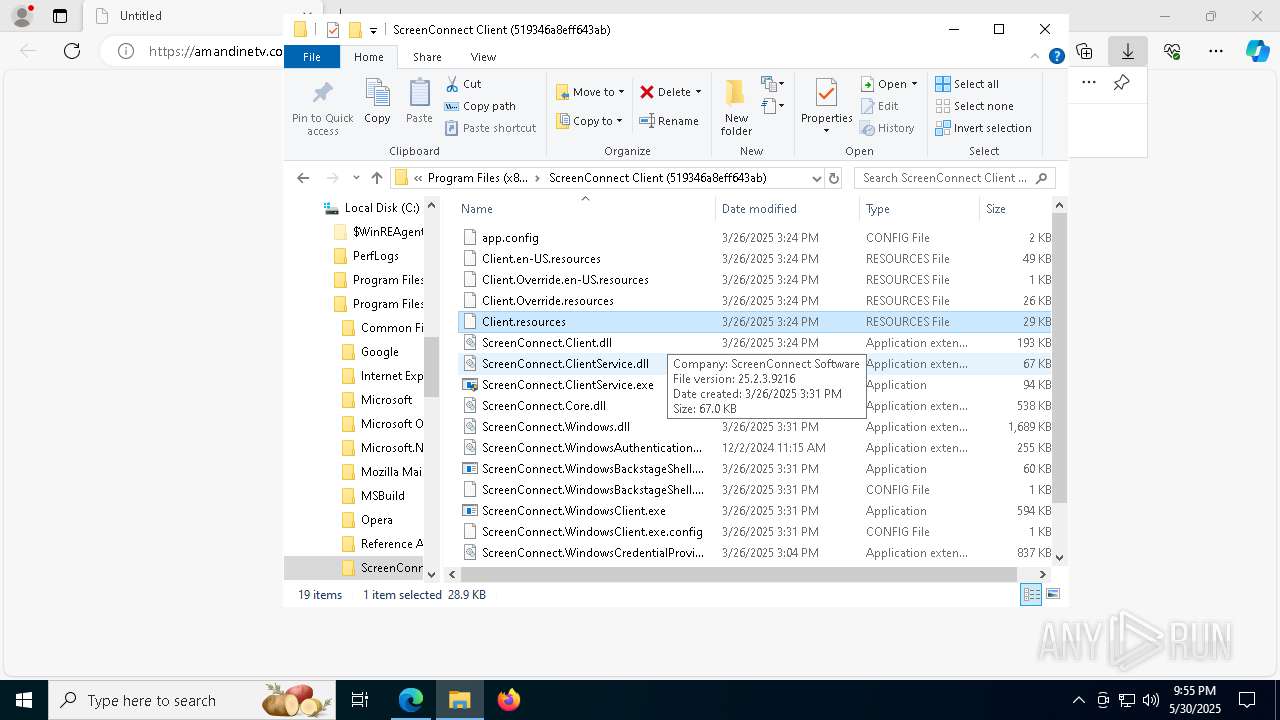The image size is (1280, 720).
Task: Open the Copy to dropdown
Action: [x=590, y=121]
